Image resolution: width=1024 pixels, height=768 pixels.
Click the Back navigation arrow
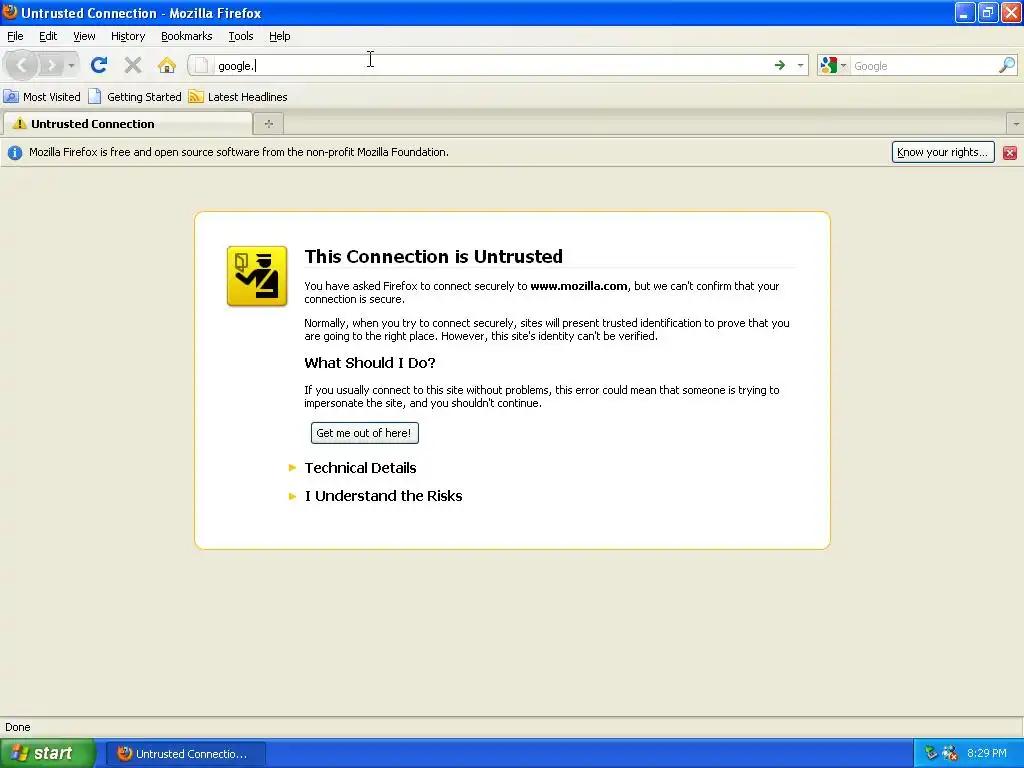click(x=22, y=65)
